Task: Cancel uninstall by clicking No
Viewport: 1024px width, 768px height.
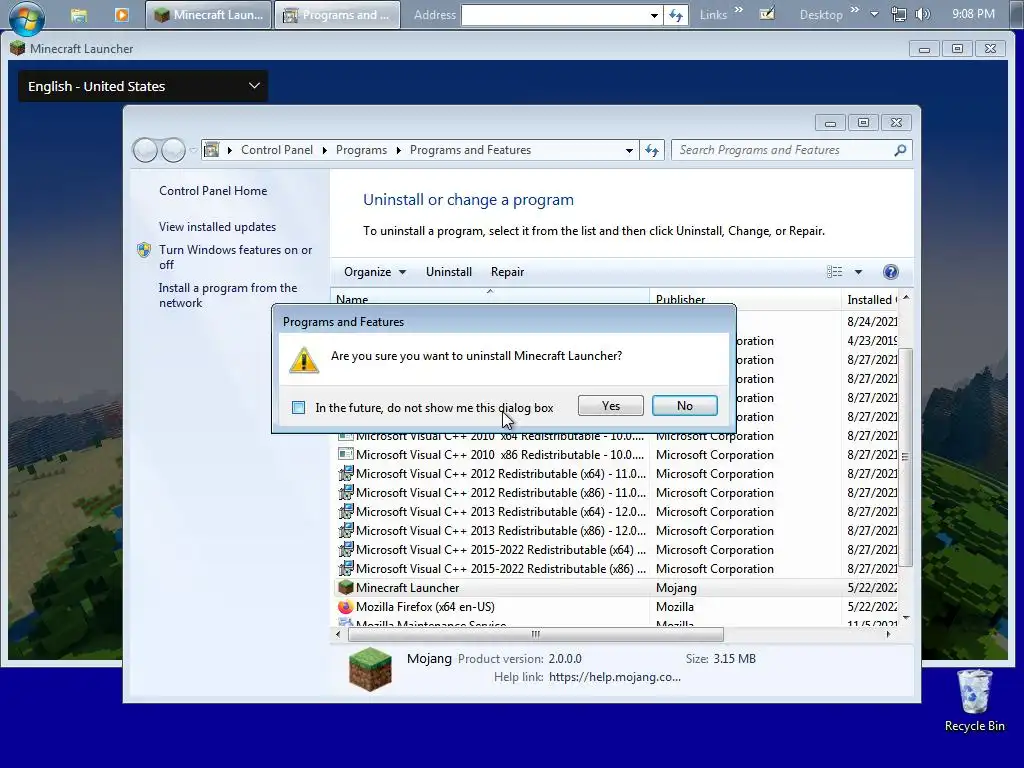Action: 684,406
